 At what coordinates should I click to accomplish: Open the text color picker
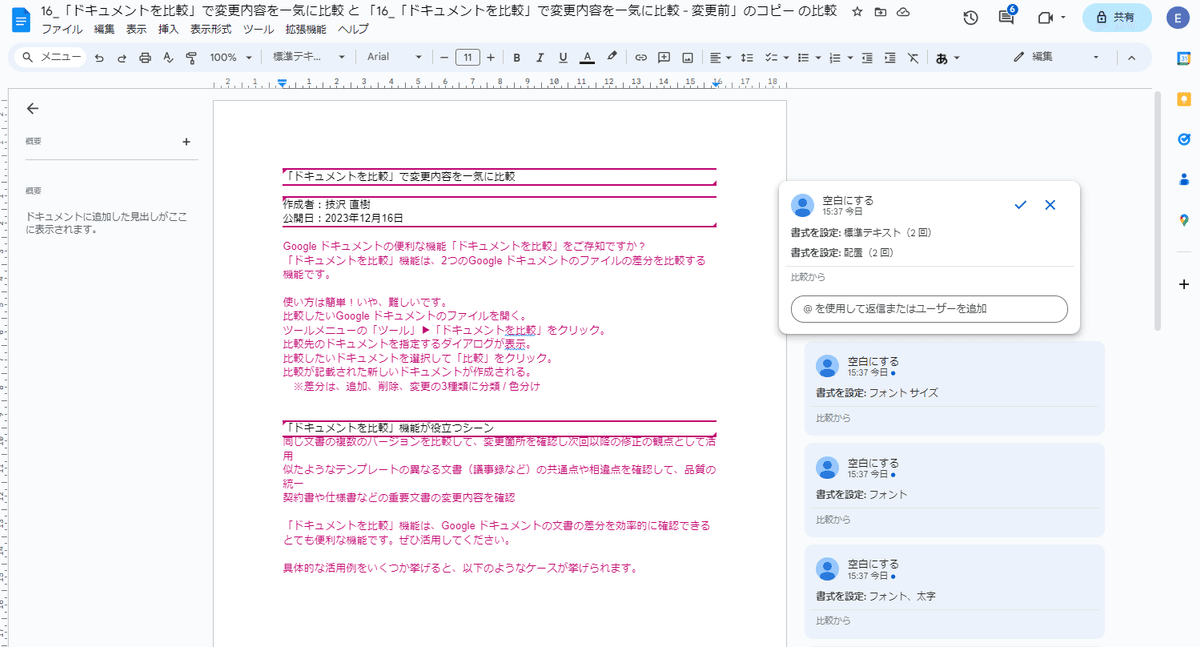coord(586,57)
